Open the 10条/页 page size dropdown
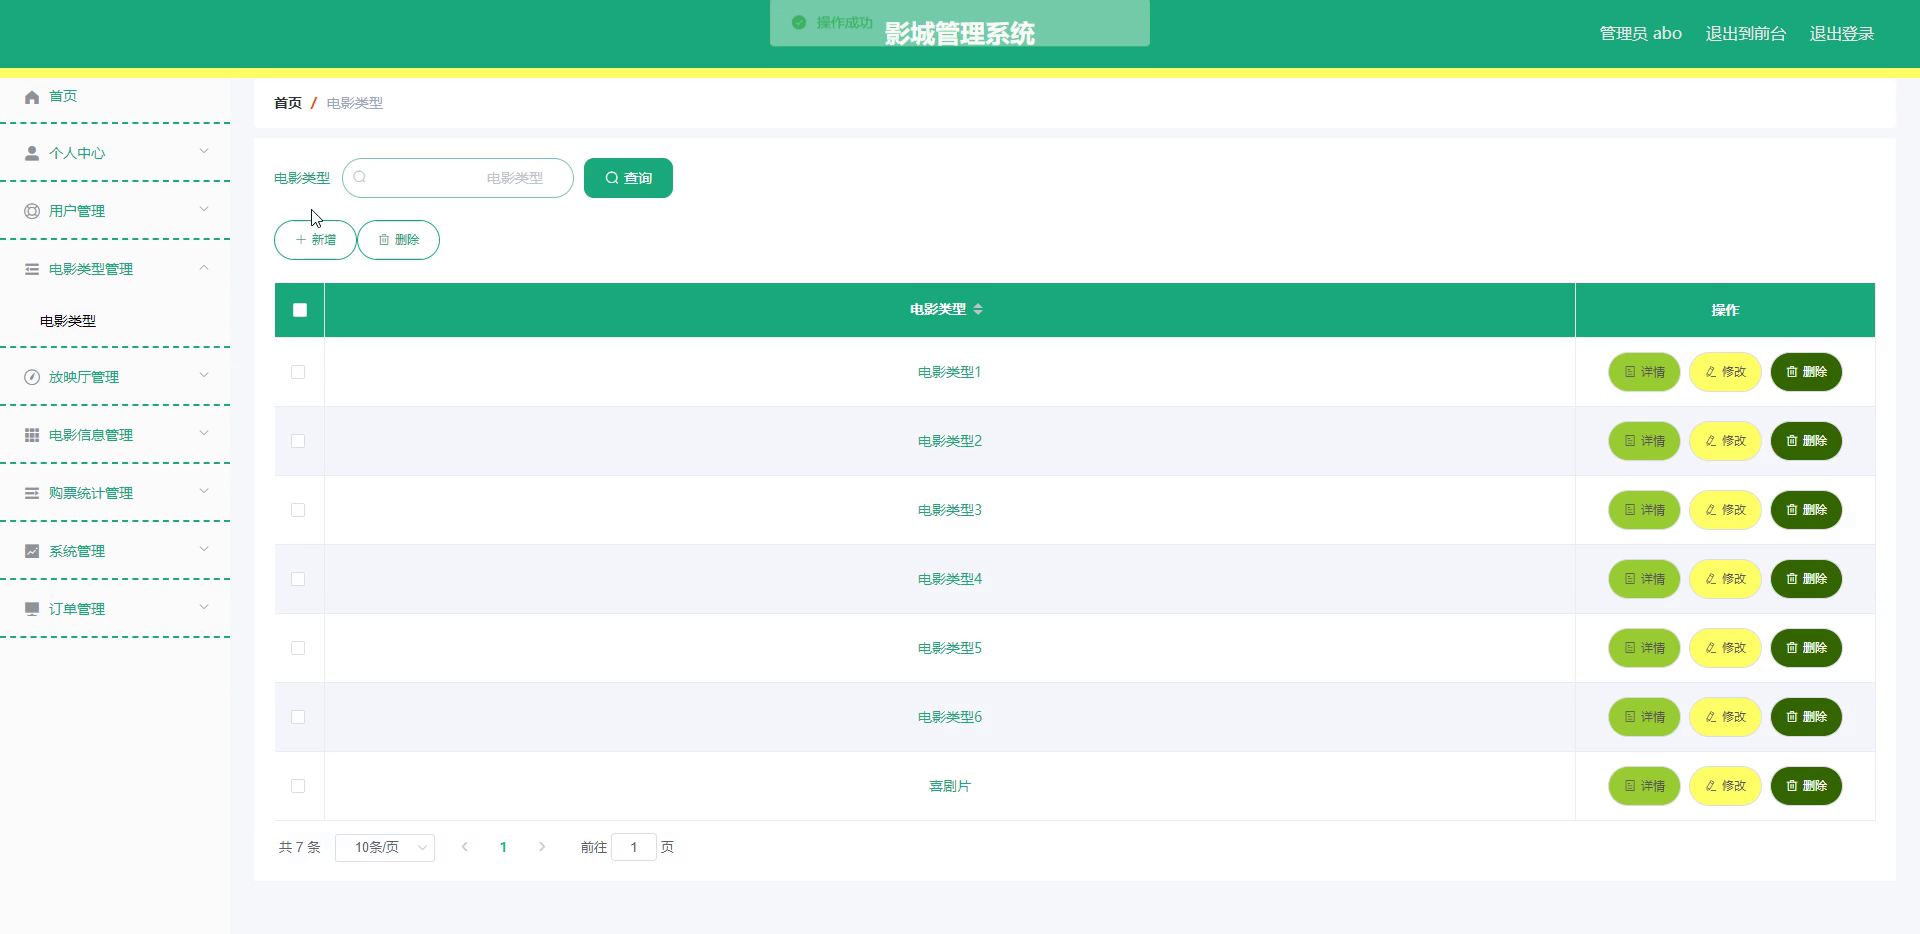The image size is (1920, 934). click(385, 847)
